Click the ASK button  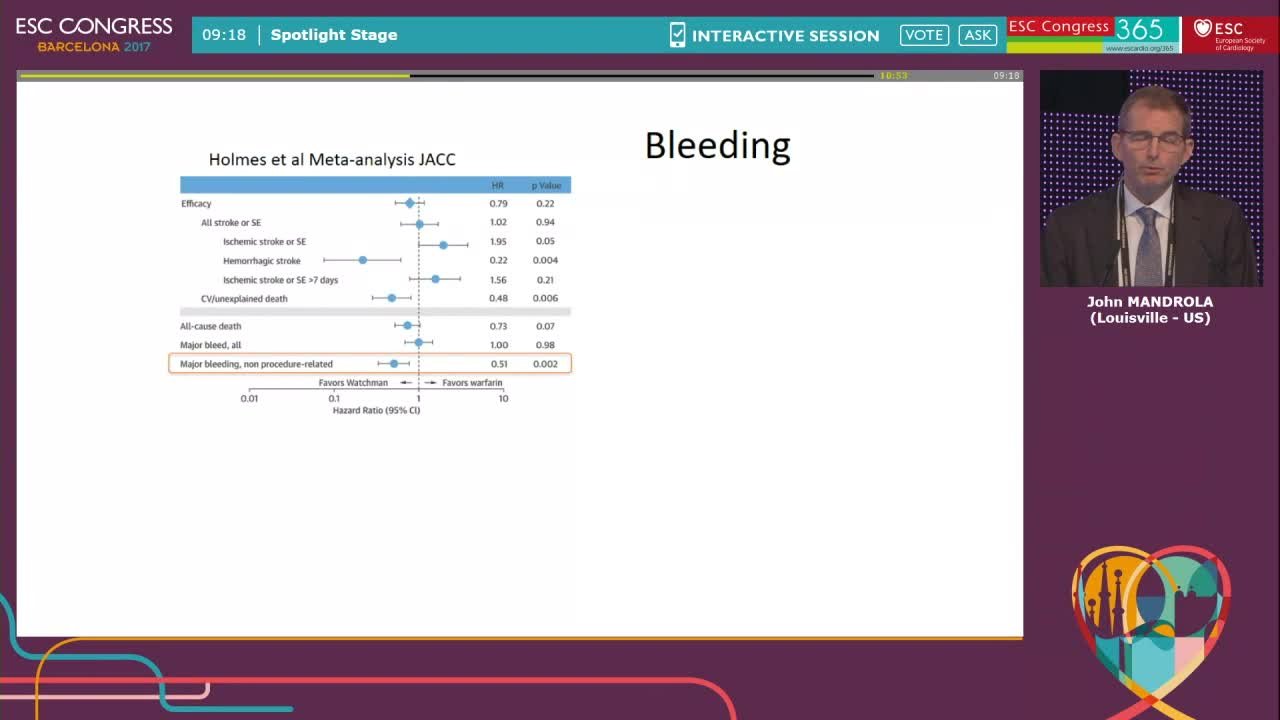click(977, 35)
